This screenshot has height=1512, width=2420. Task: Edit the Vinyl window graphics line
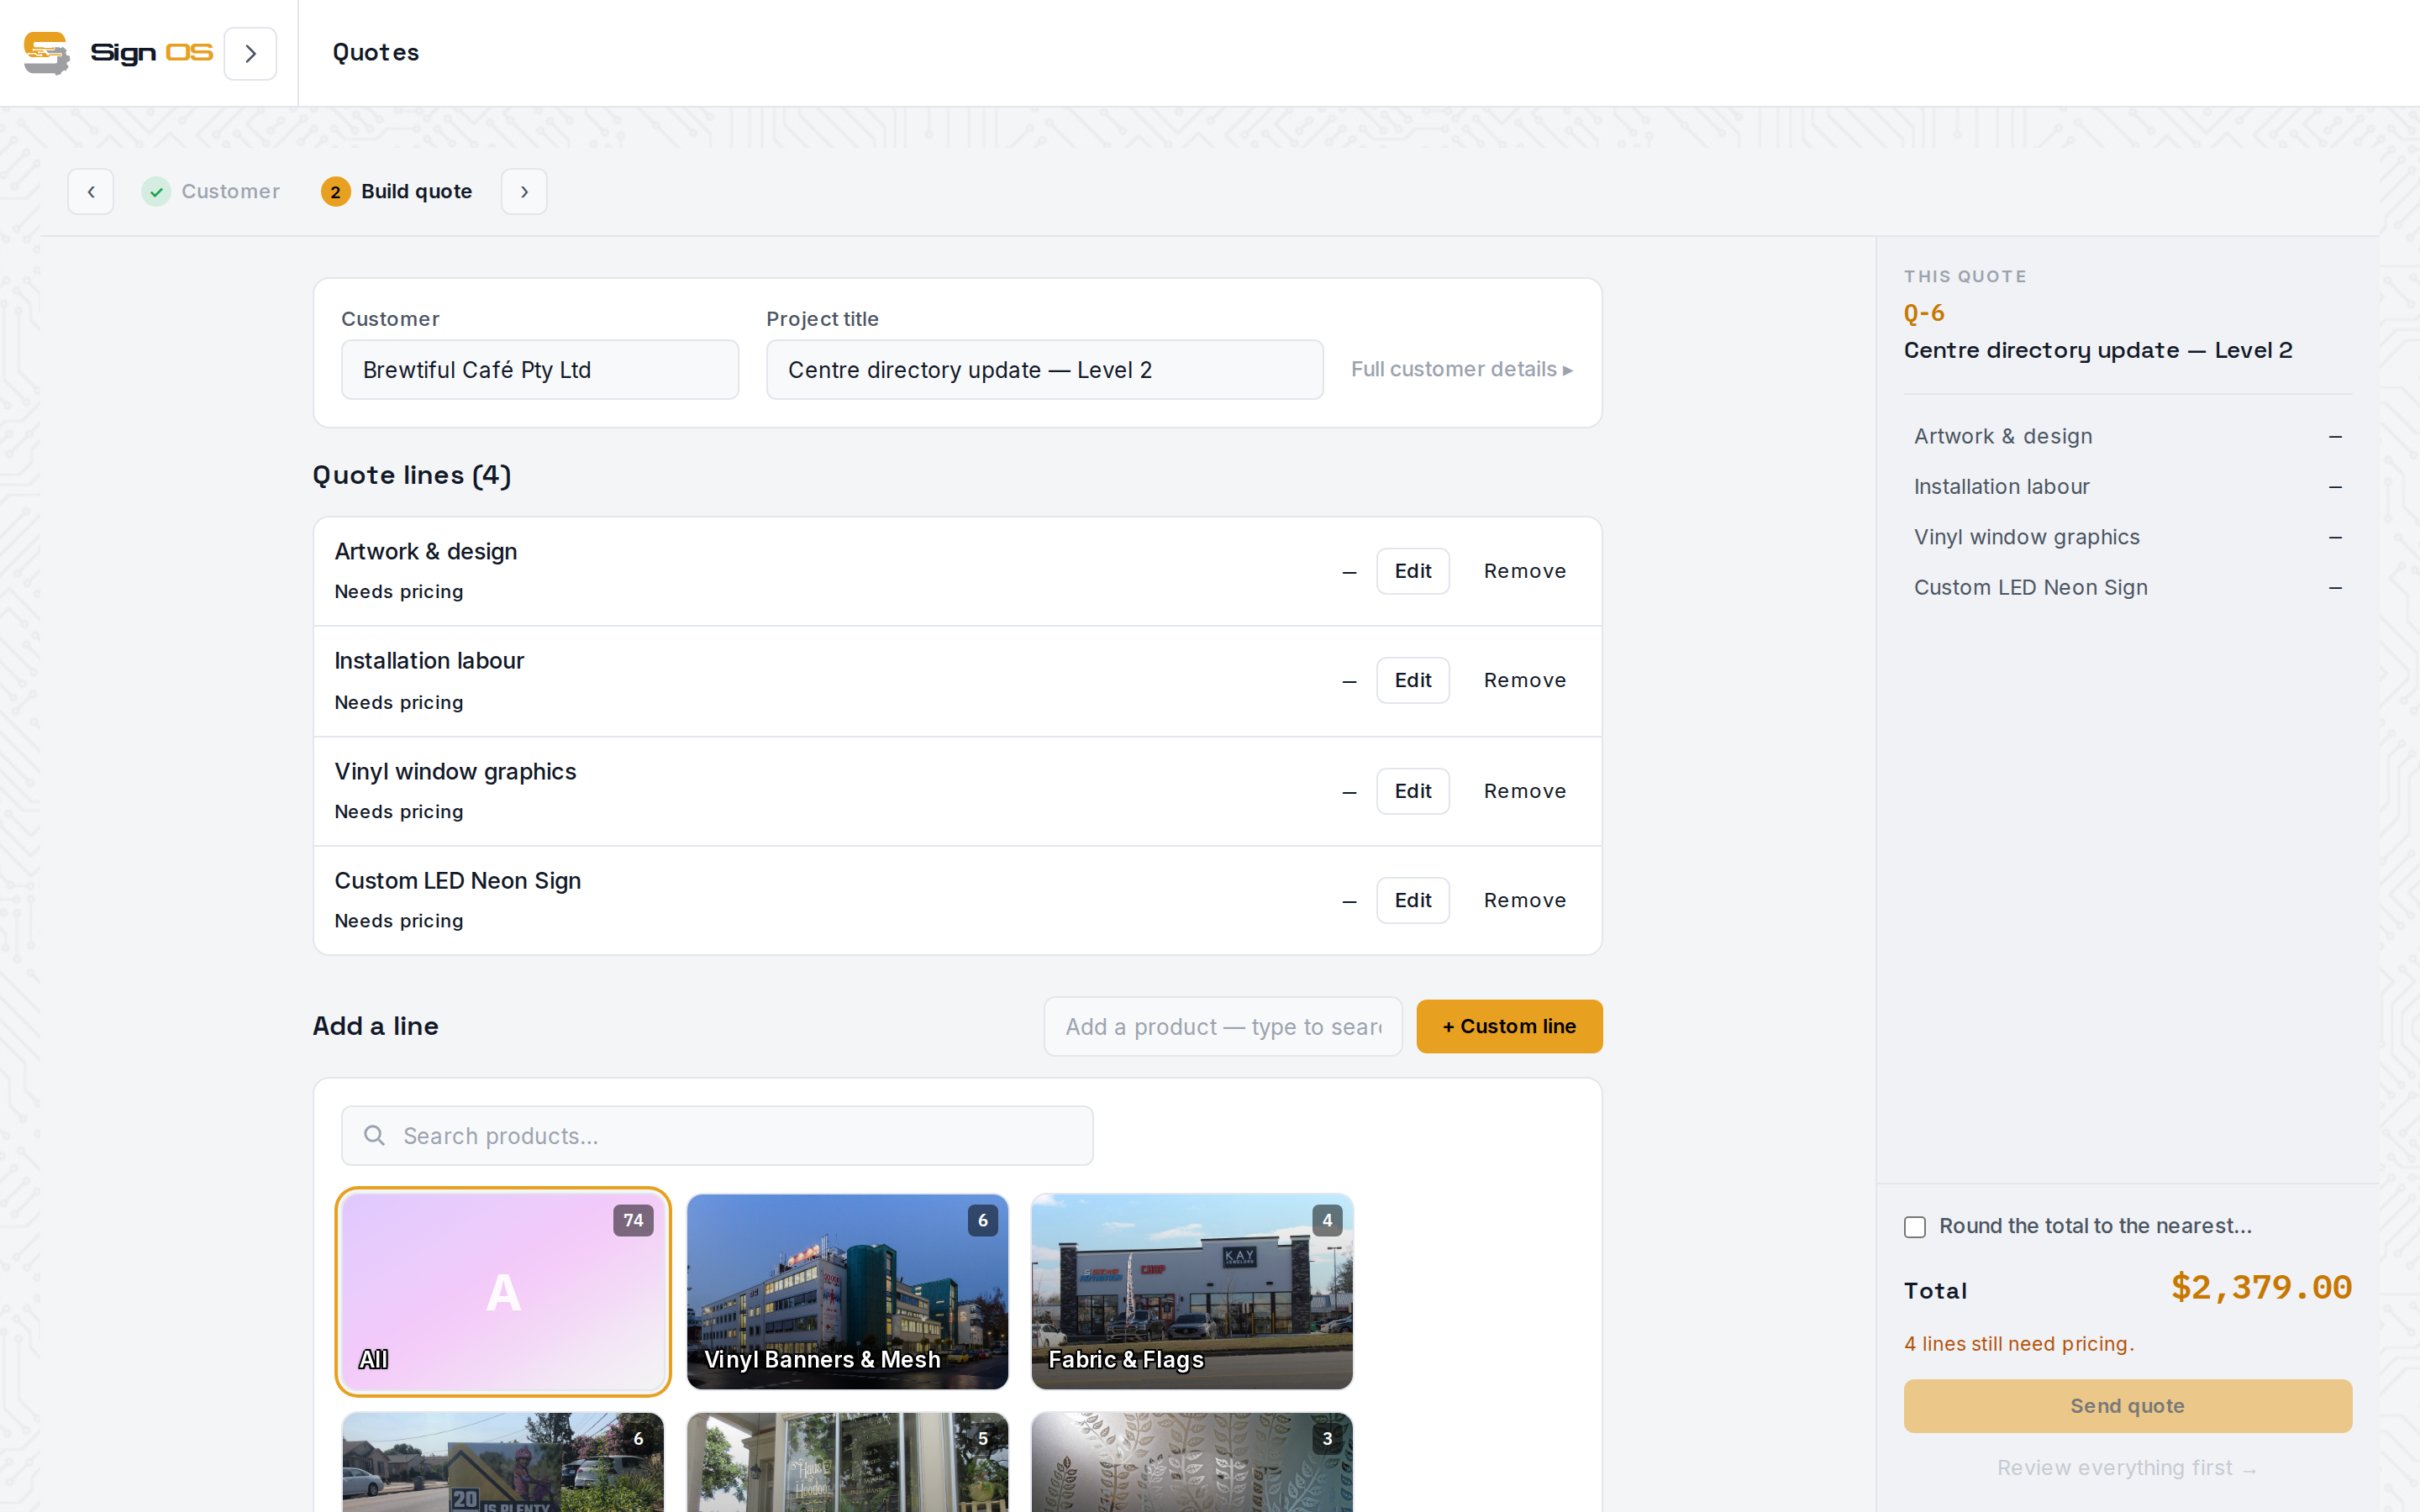tap(1412, 791)
